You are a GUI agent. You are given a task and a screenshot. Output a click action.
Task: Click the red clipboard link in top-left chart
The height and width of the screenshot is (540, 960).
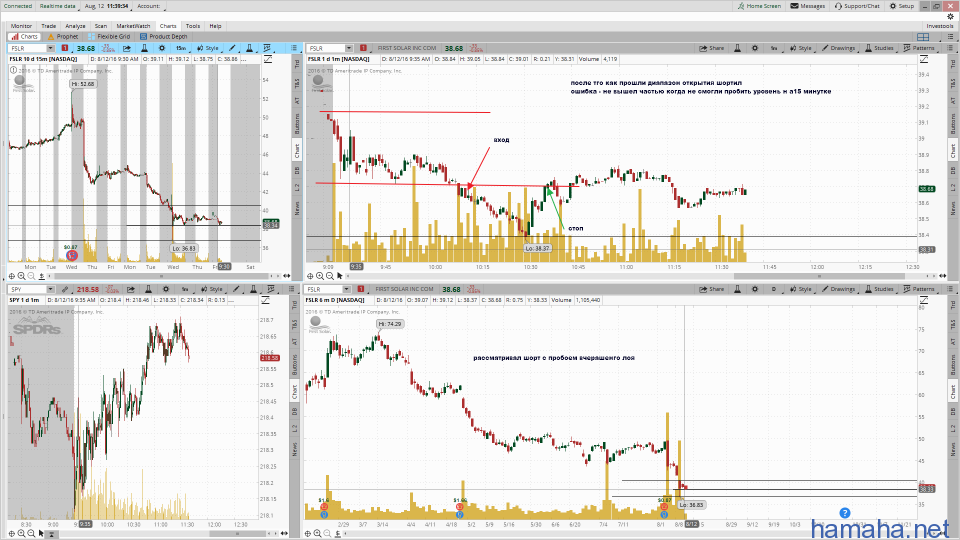click(x=65, y=48)
